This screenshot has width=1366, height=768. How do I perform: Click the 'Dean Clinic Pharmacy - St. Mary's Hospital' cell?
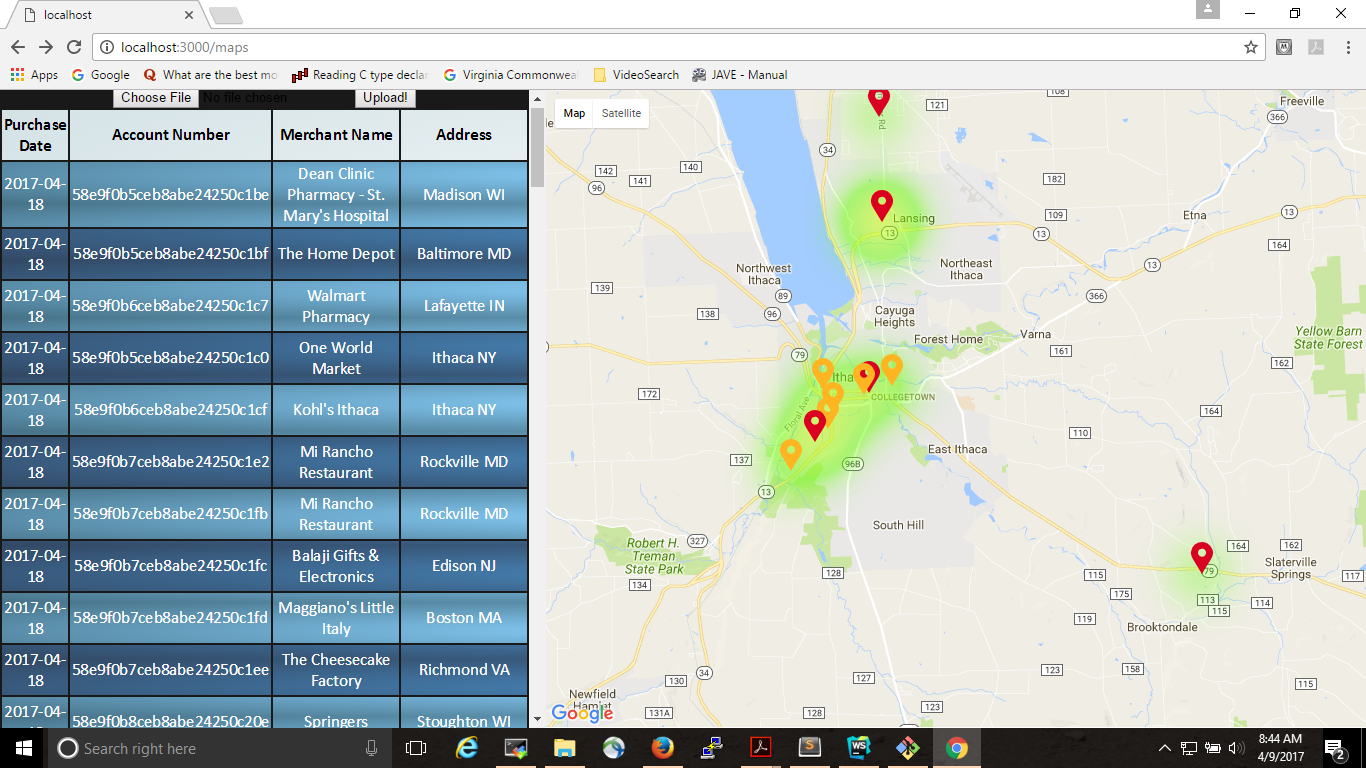336,195
